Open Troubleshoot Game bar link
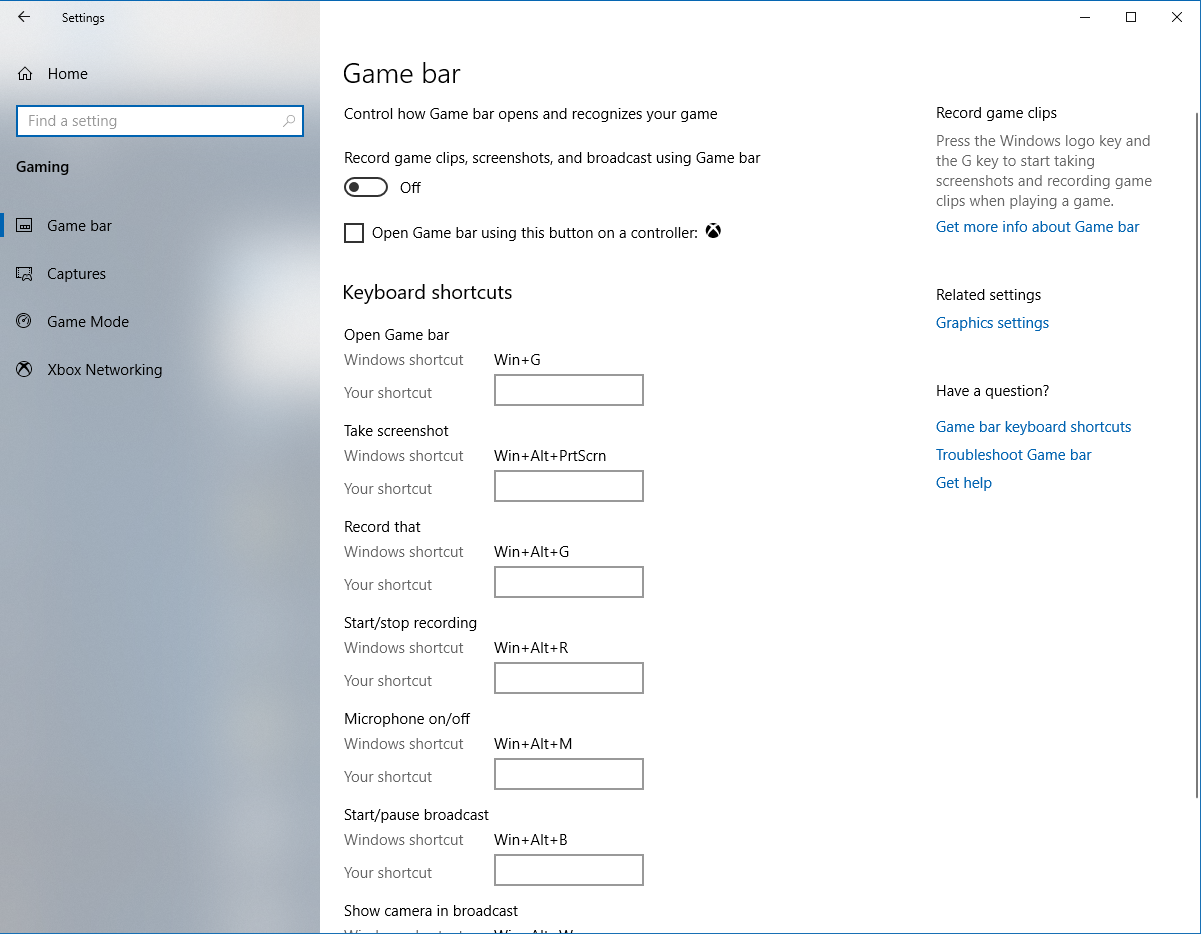This screenshot has width=1201, height=934. click(x=1013, y=455)
